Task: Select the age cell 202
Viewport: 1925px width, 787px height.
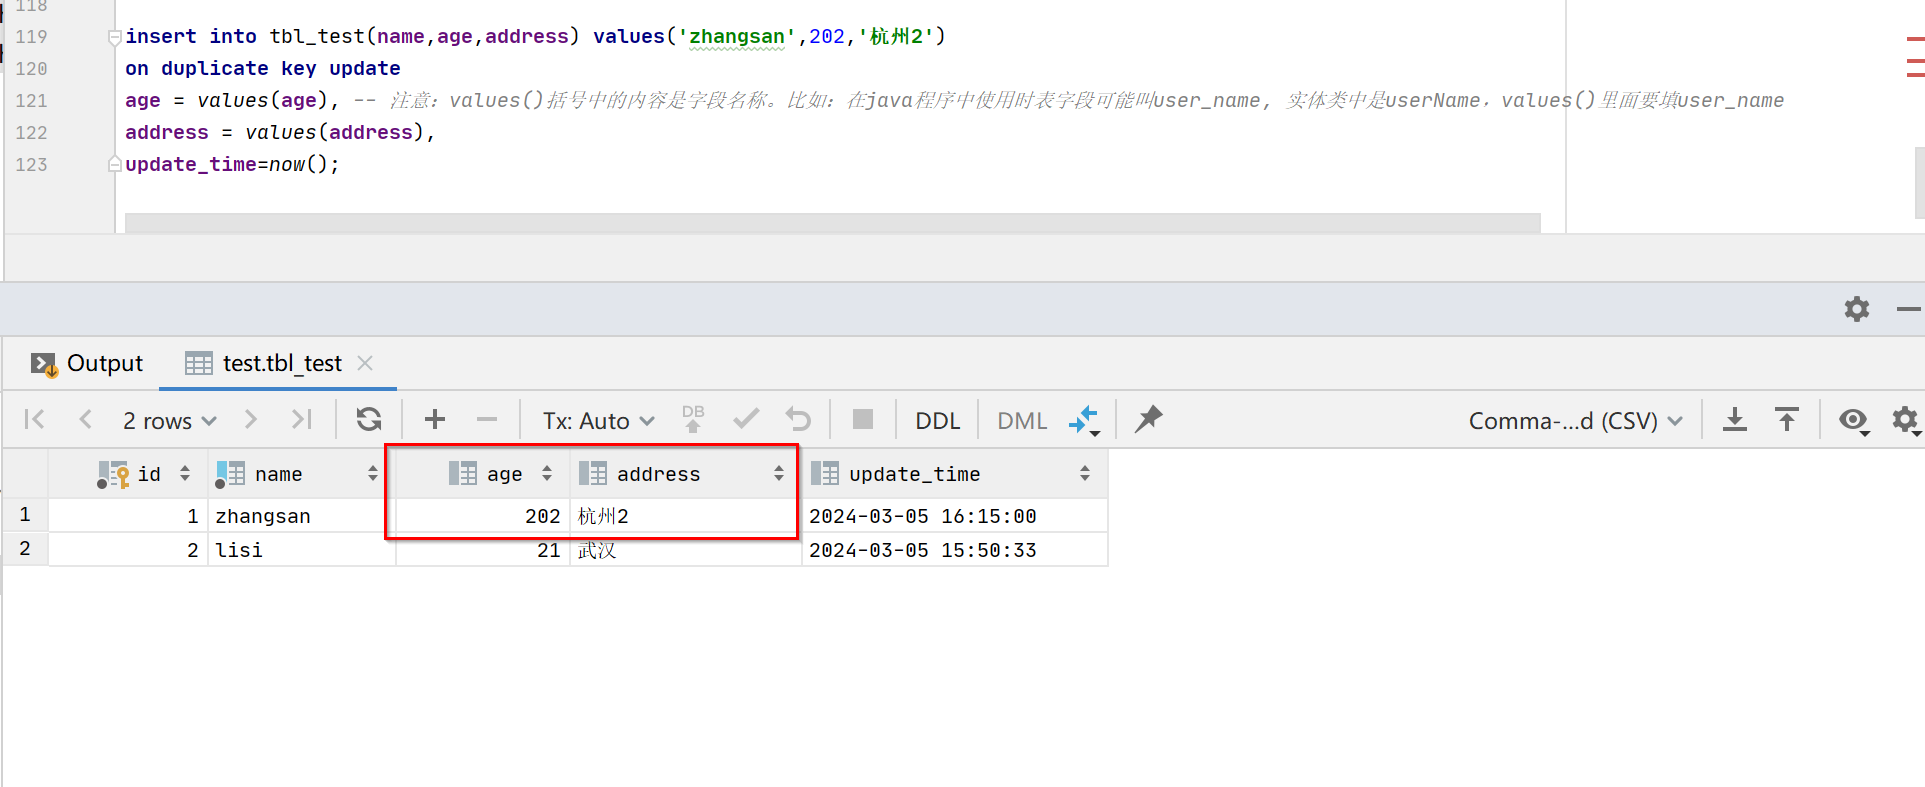Action: pos(483,516)
